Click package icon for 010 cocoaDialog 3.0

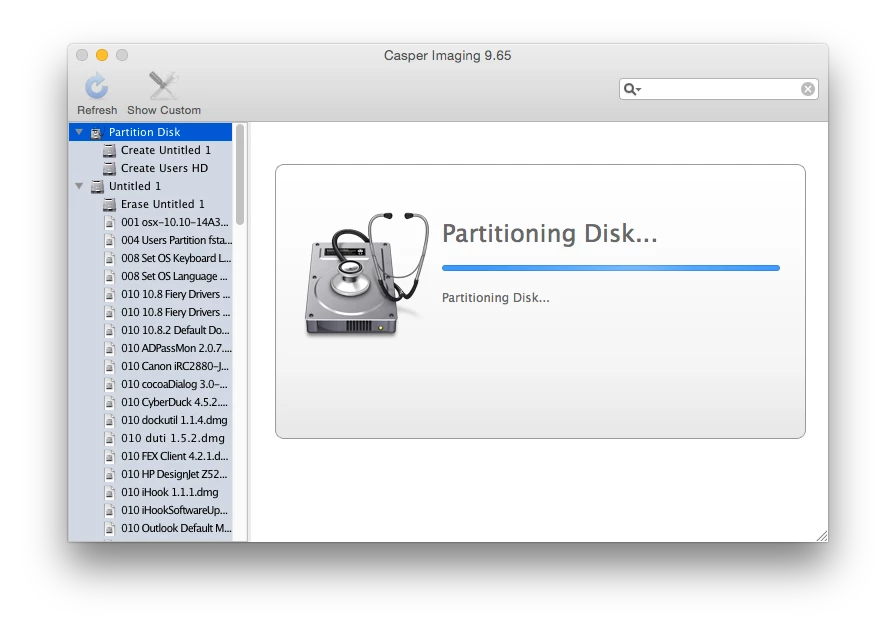(110, 384)
